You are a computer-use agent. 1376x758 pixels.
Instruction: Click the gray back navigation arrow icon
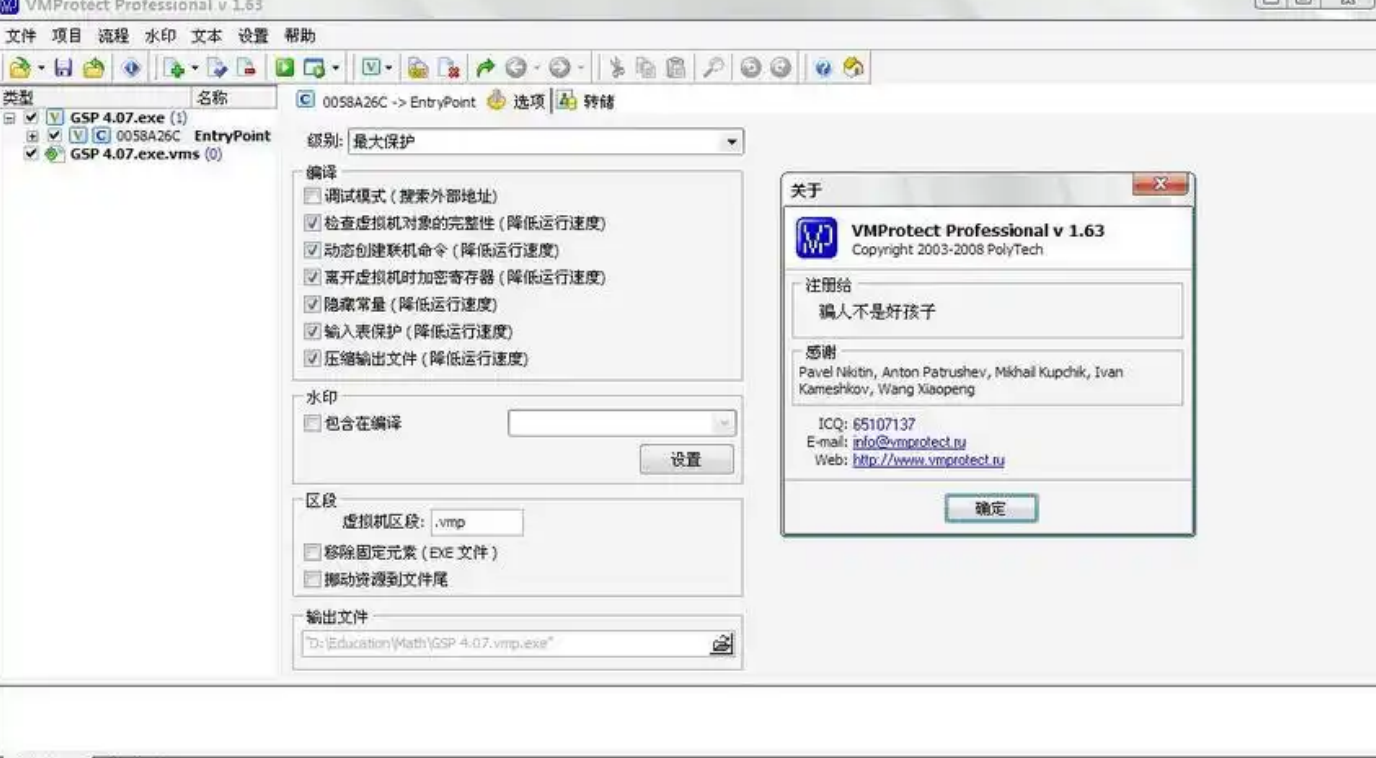[x=516, y=68]
